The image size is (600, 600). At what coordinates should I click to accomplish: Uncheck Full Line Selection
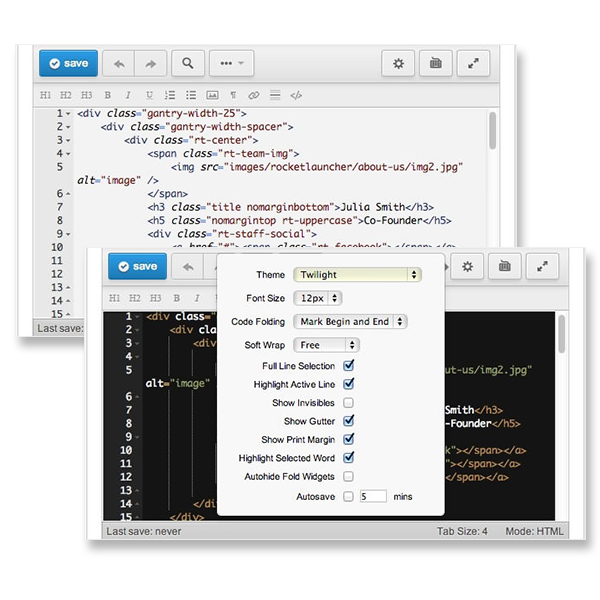coord(348,366)
